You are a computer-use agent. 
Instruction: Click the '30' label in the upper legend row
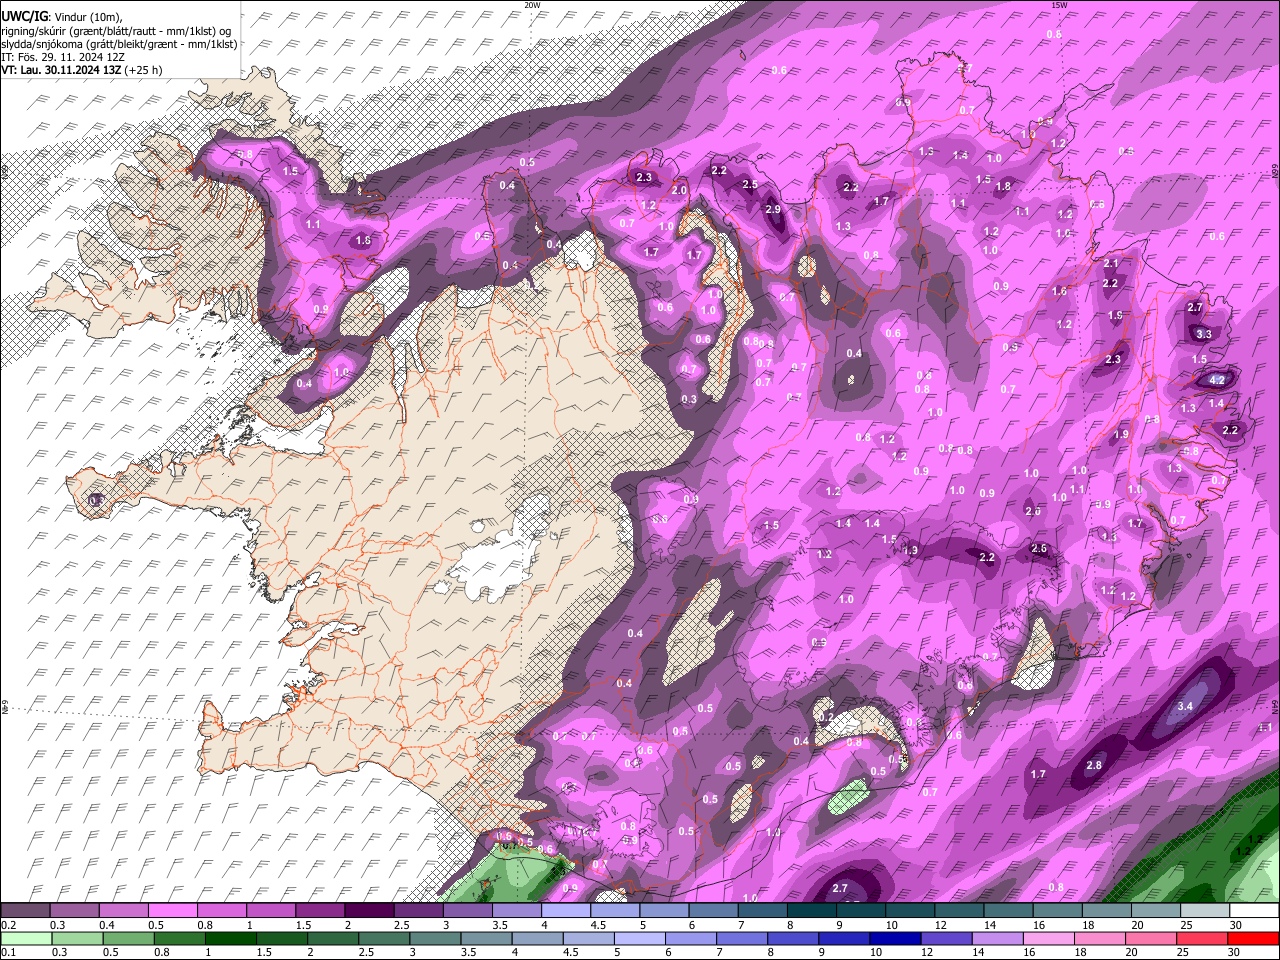(1236, 925)
